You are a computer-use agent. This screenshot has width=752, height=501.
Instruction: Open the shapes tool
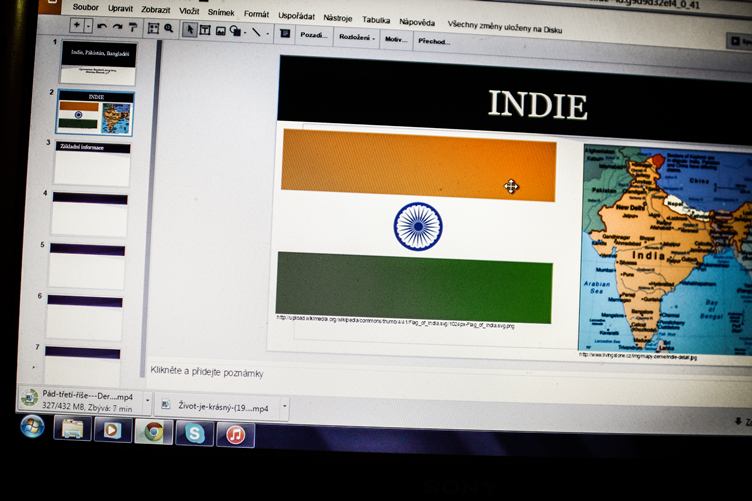pos(235,31)
